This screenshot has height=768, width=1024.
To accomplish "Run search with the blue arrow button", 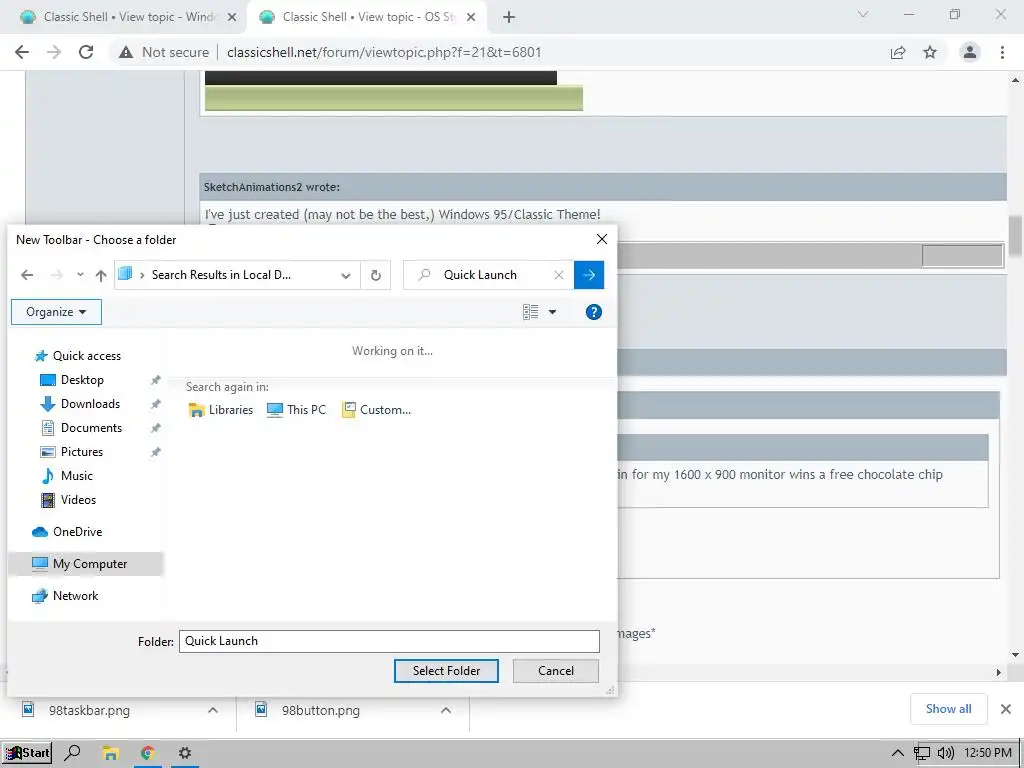I will (x=589, y=275).
